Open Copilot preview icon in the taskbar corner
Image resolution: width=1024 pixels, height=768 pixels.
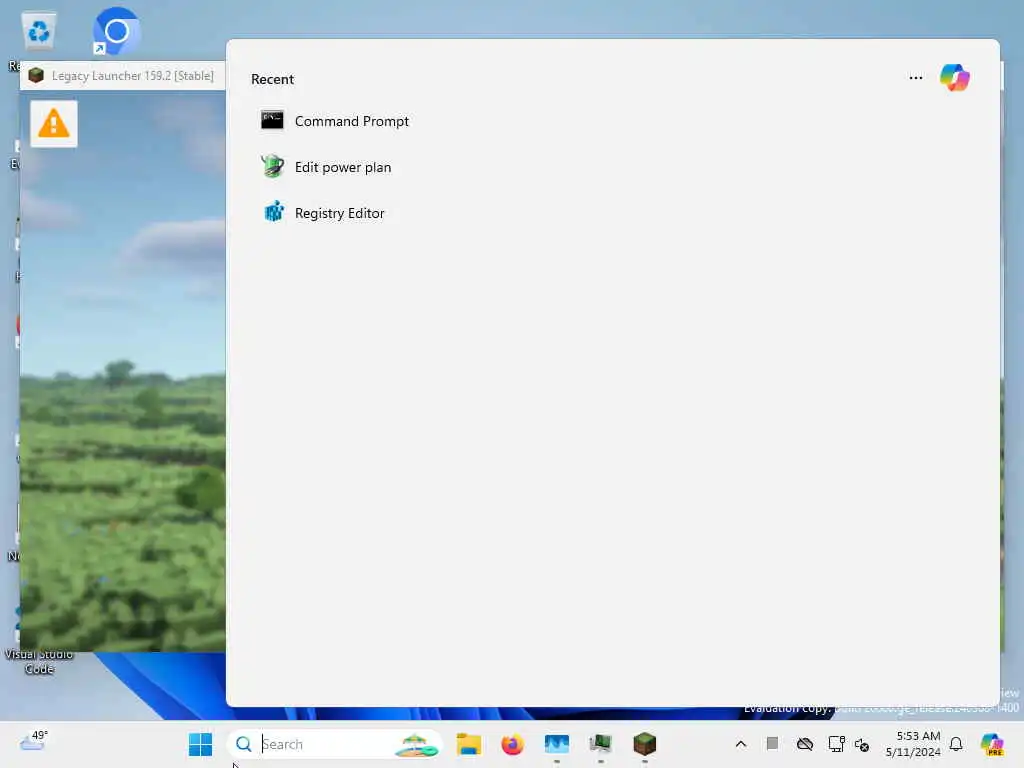[x=992, y=744]
